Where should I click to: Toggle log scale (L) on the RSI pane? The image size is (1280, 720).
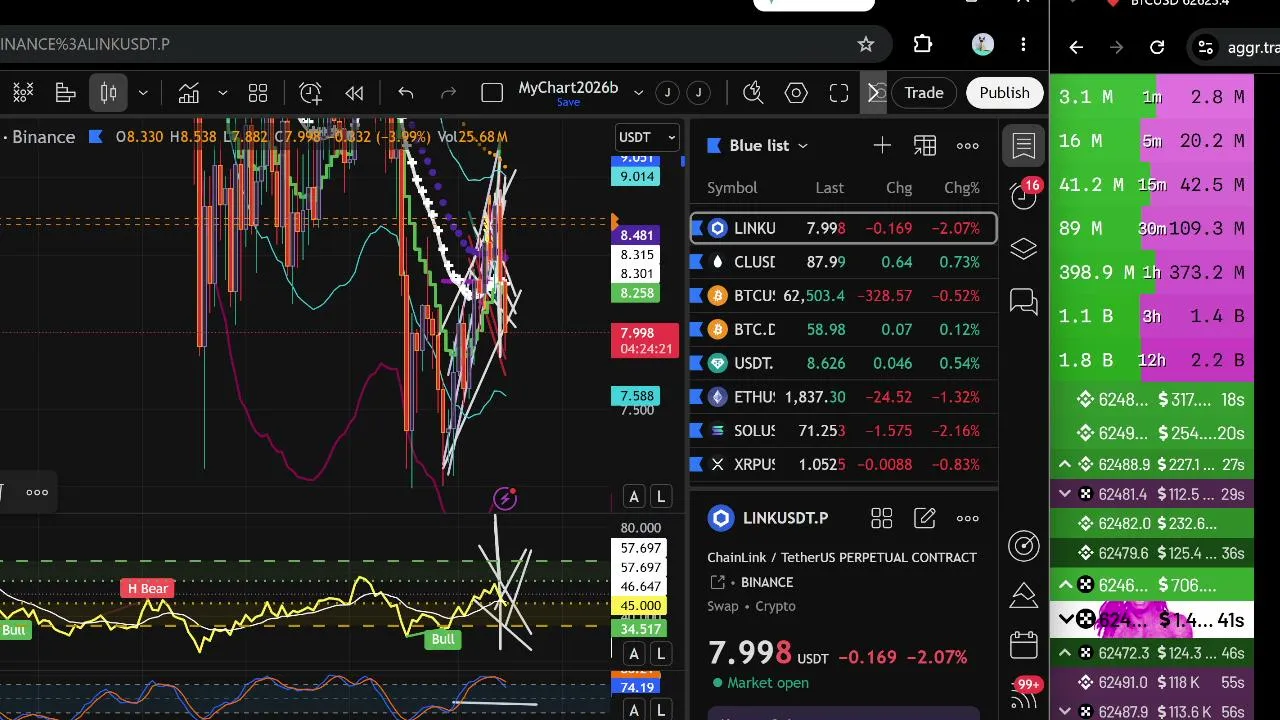(x=660, y=654)
